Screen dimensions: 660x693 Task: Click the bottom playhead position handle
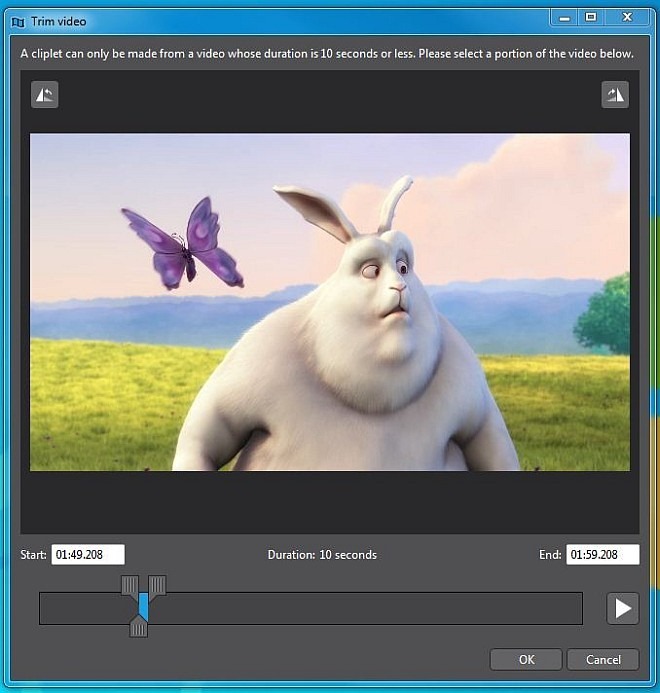point(138,628)
